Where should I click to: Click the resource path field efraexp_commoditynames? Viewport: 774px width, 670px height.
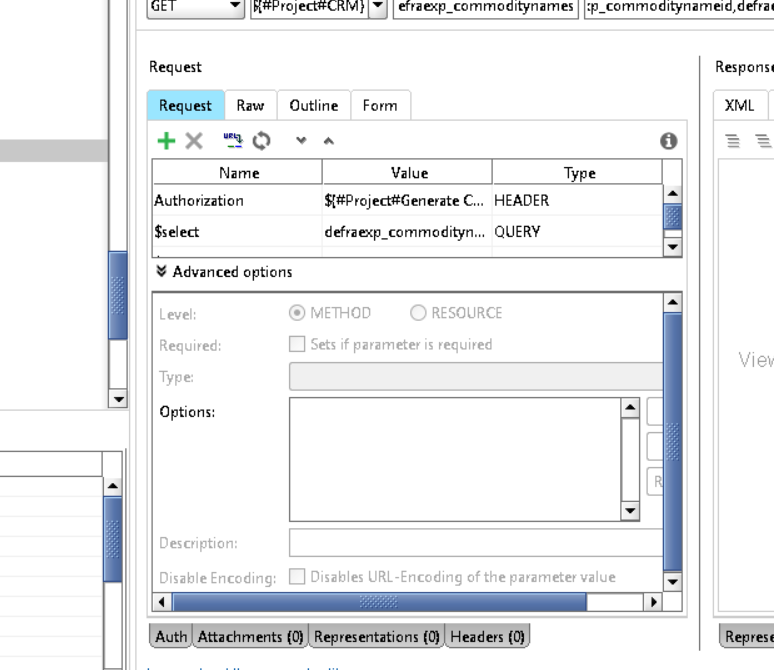(x=486, y=6)
